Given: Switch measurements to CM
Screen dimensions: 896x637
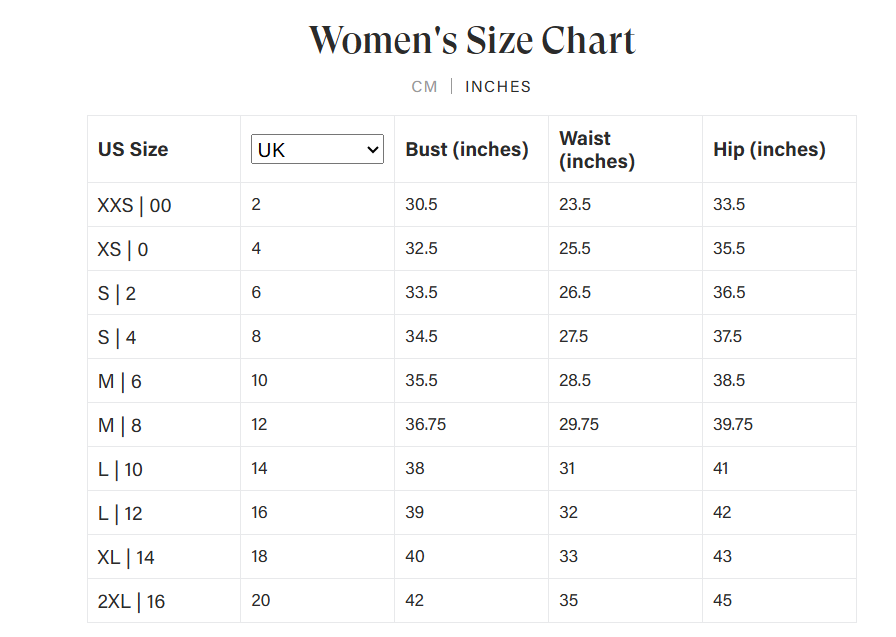Looking at the screenshot, I should [424, 87].
